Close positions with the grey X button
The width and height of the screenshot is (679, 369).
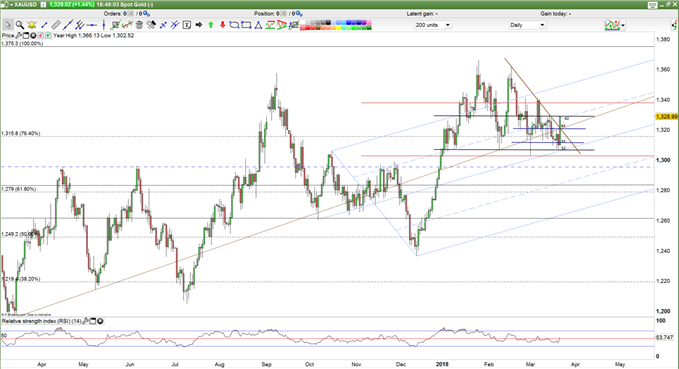coord(283,14)
